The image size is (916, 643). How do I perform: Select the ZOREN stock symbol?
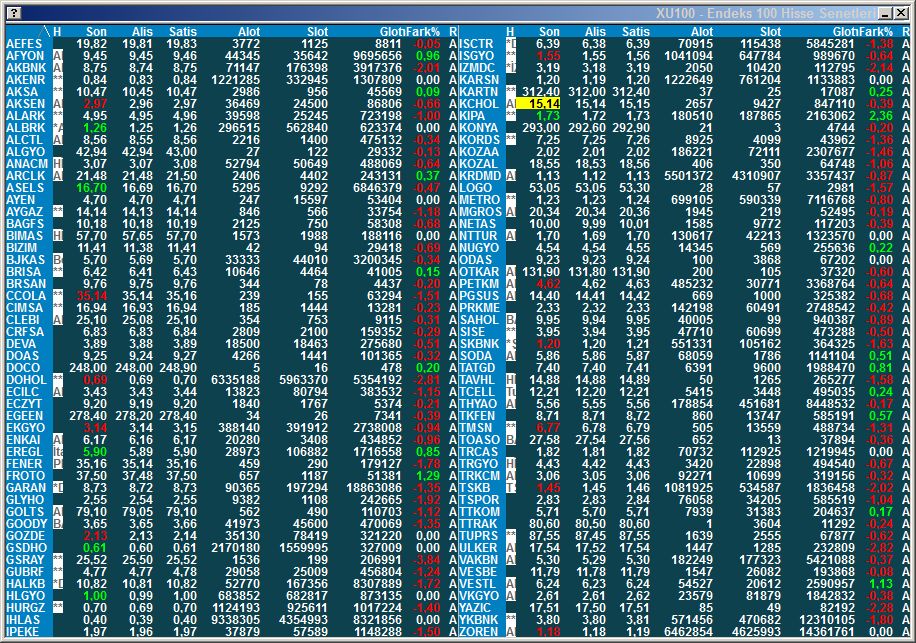(x=479, y=632)
